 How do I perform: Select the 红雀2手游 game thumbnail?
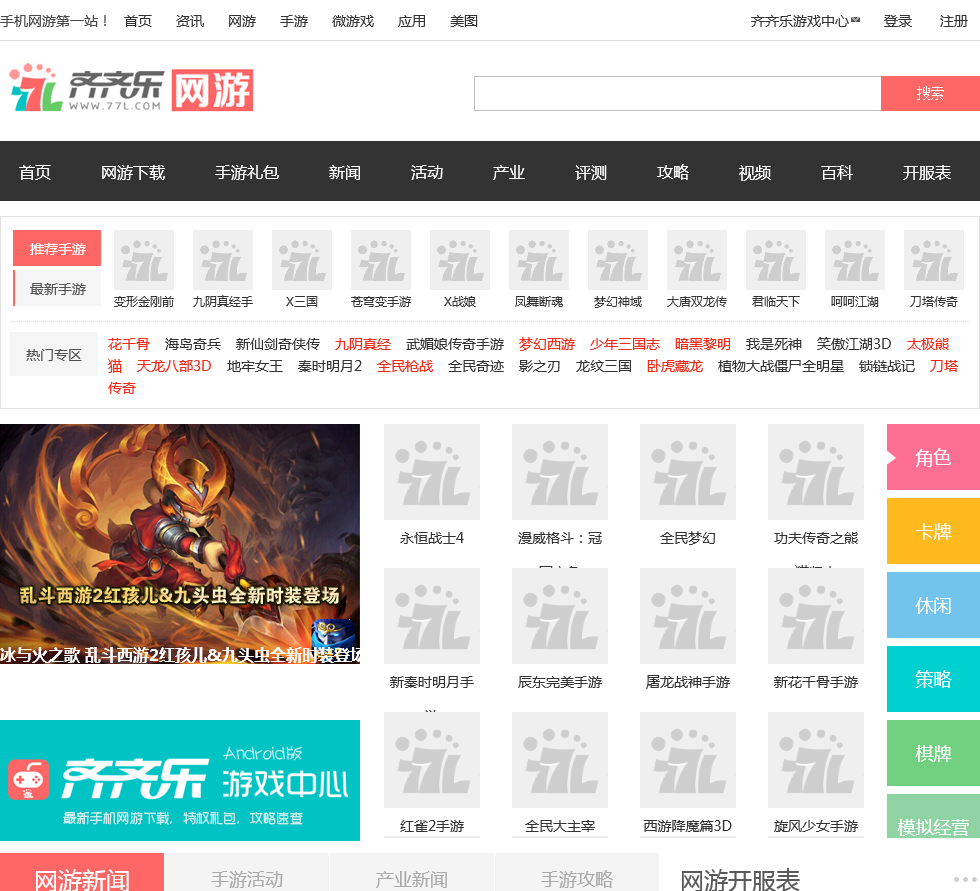click(x=432, y=760)
